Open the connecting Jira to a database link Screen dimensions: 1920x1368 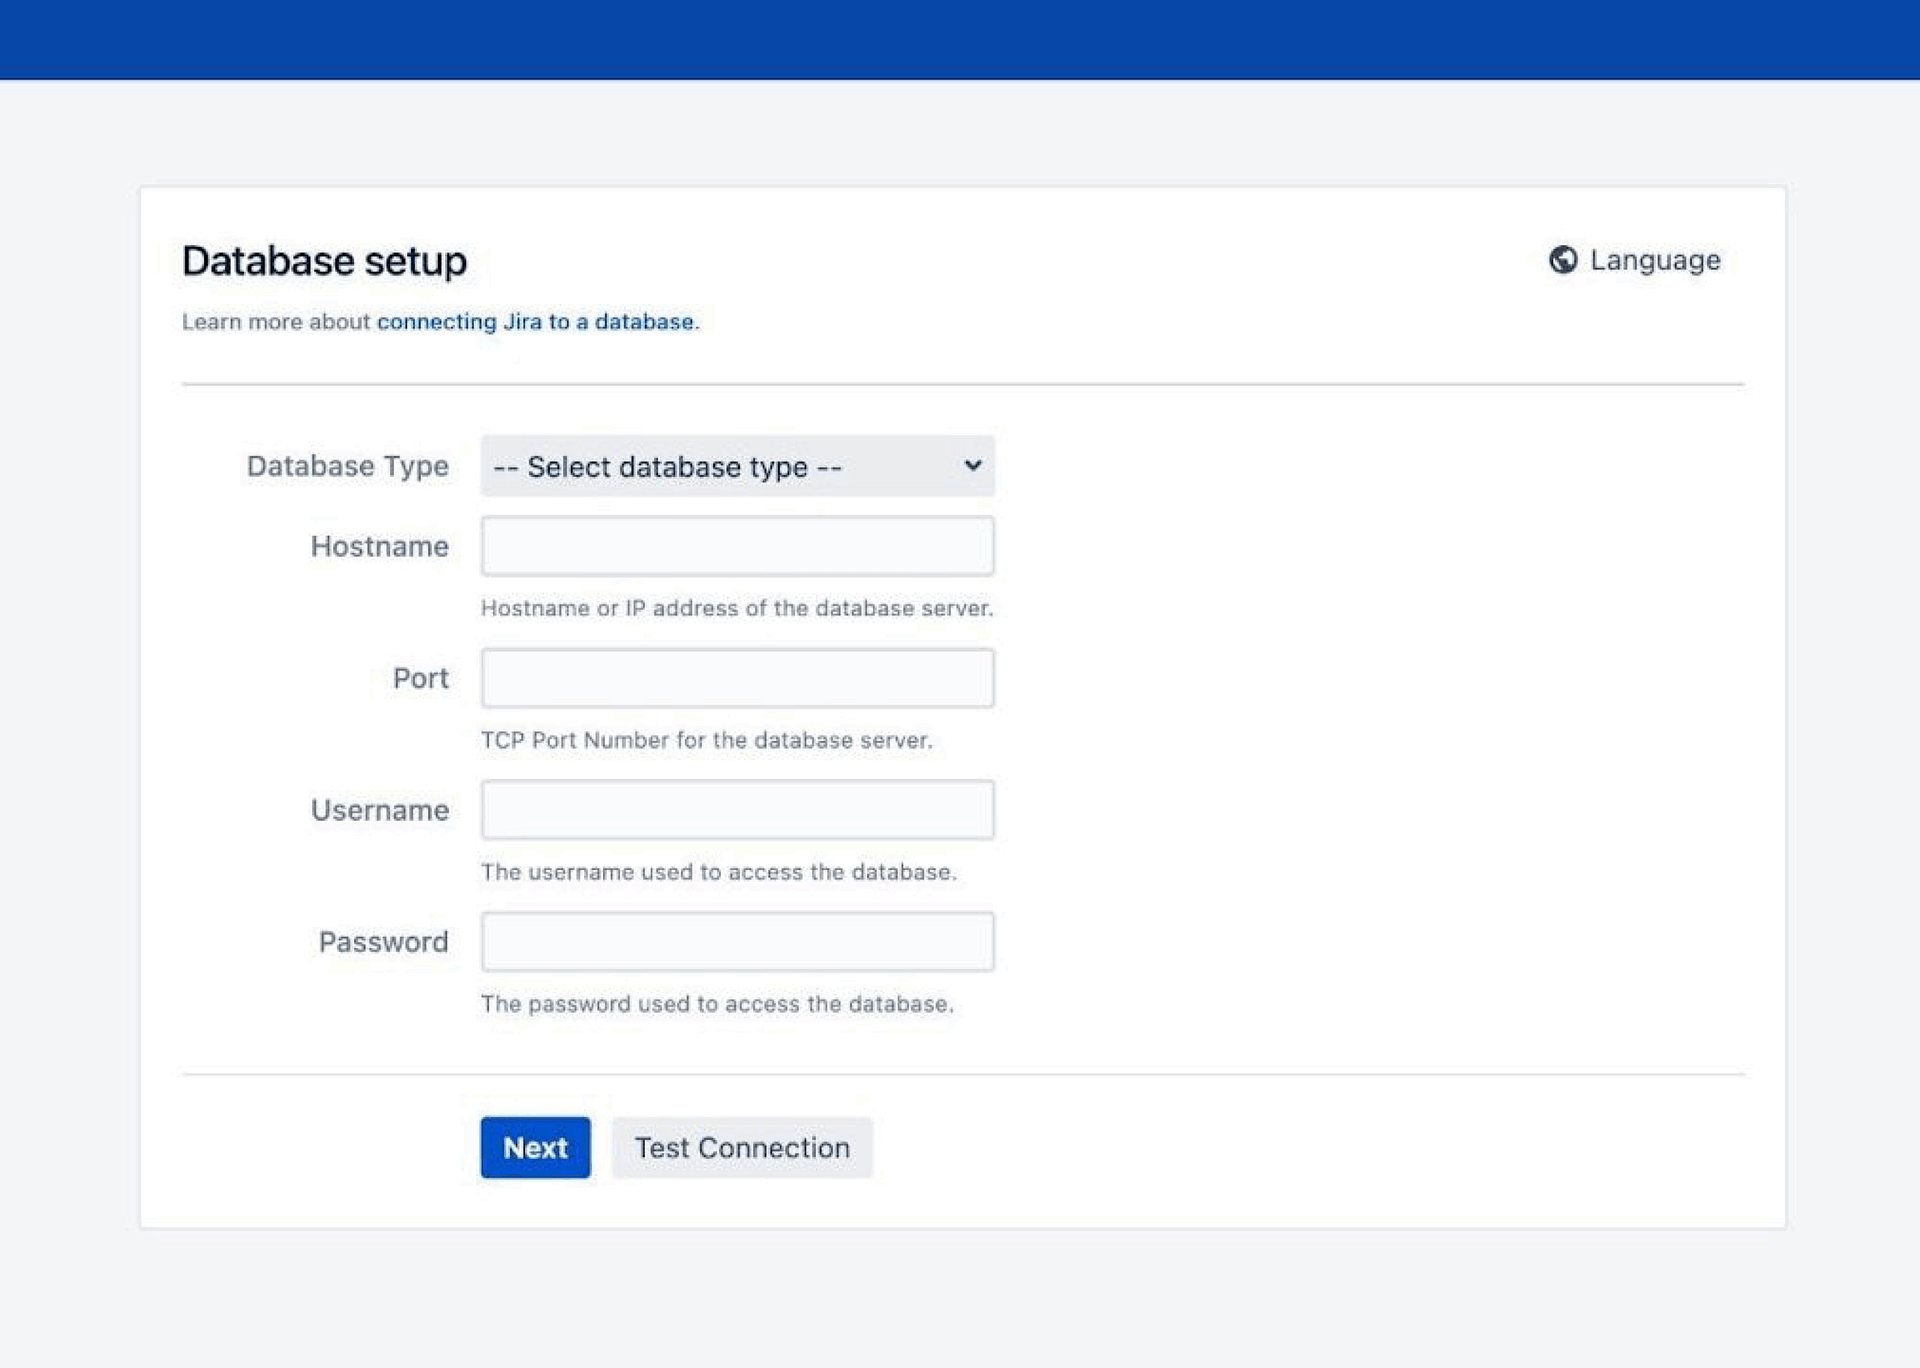[x=537, y=321]
